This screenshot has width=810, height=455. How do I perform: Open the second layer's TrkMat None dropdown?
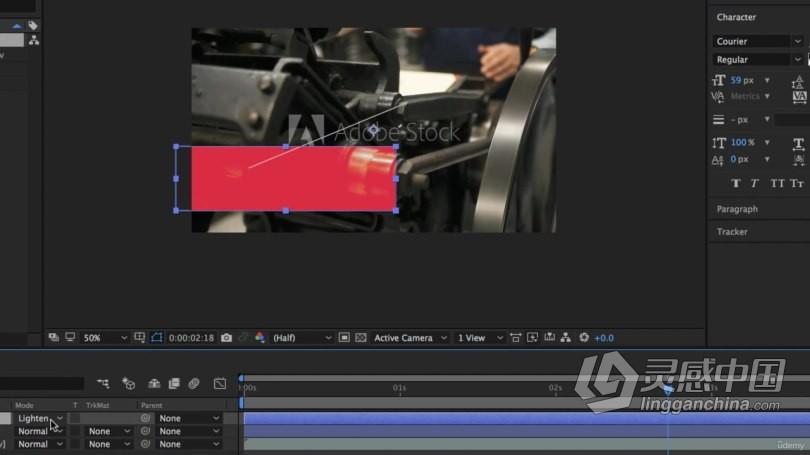[108, 431]
